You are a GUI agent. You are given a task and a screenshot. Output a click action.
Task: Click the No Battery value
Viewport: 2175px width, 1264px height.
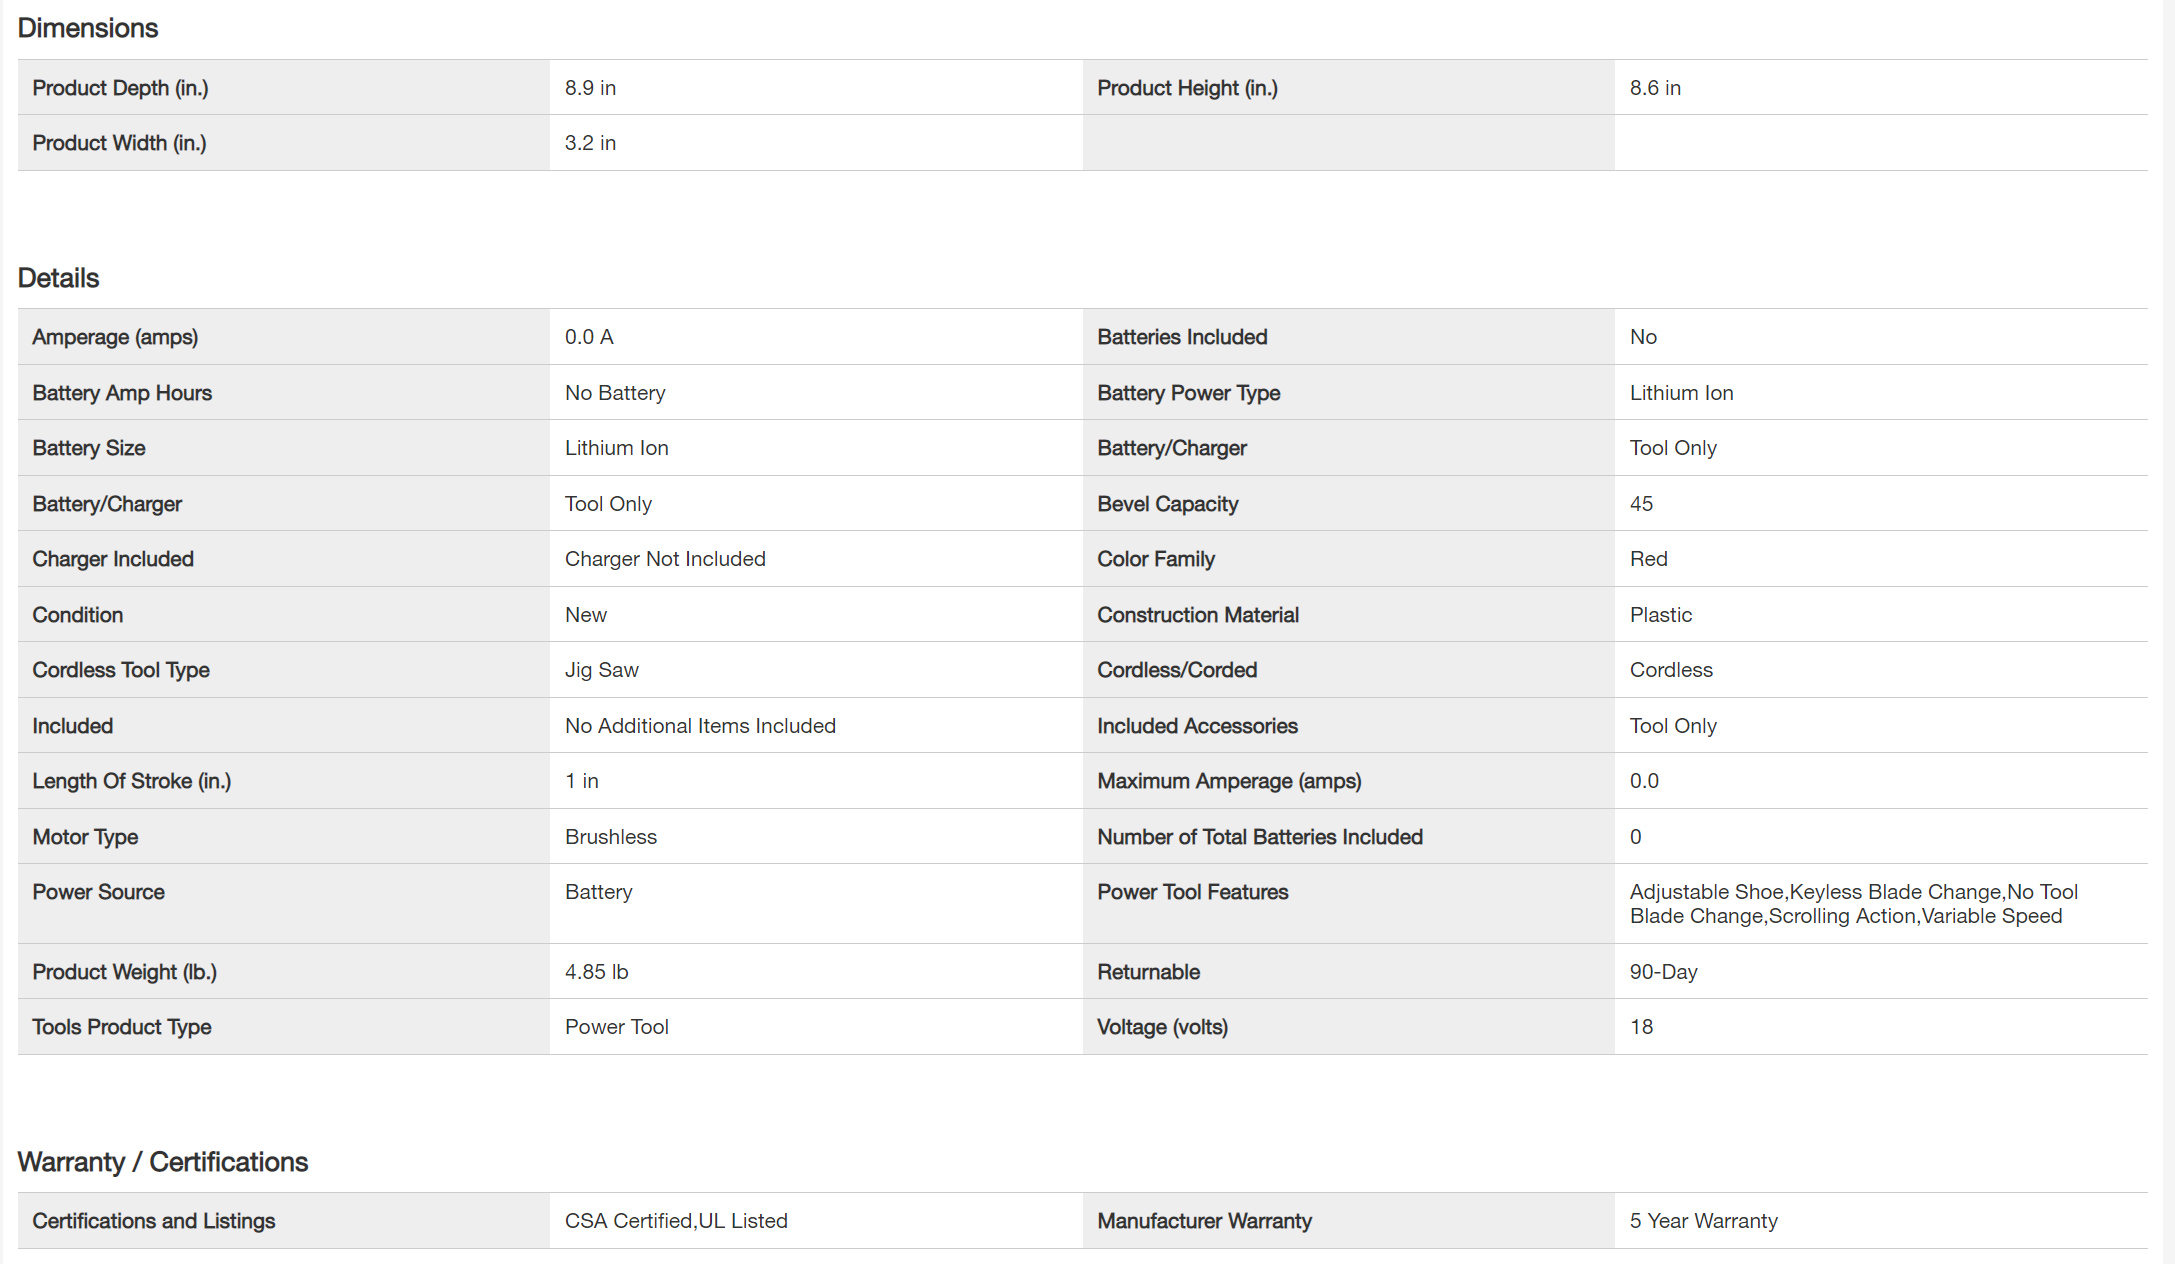[615, 393]
